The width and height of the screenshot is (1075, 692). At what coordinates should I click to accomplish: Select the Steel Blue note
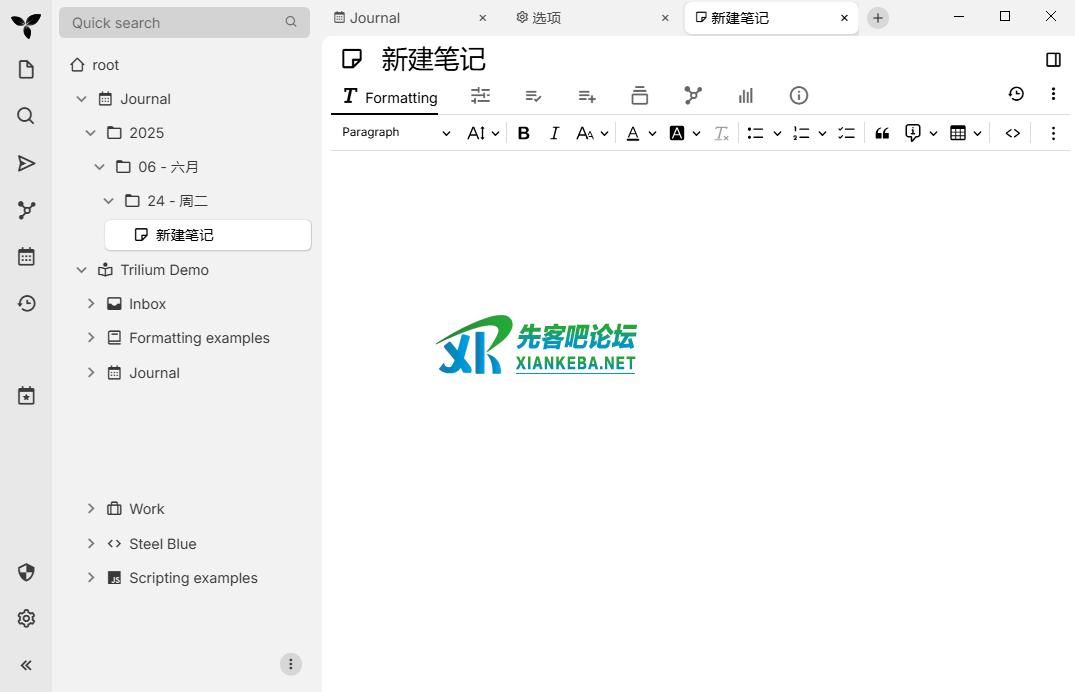click(x=162, y=544)
